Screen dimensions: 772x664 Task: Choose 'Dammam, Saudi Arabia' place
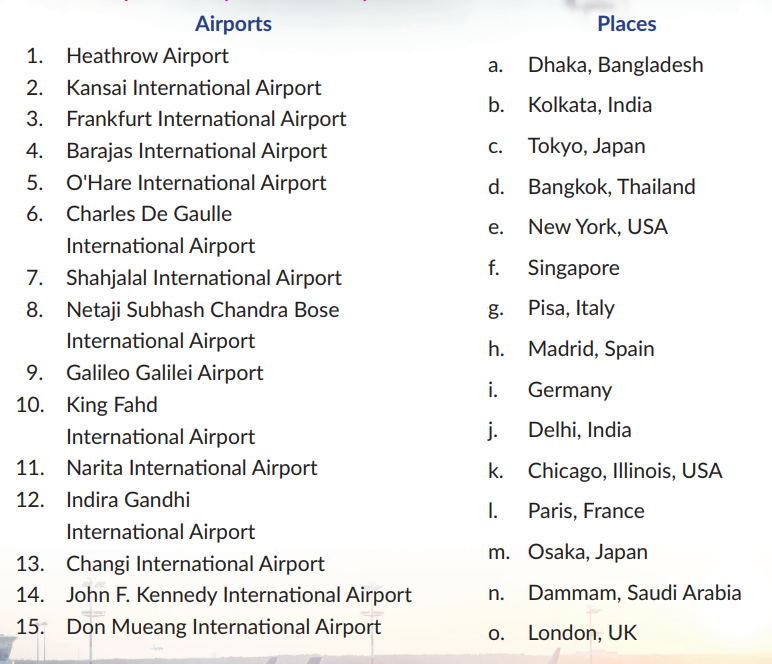click(634, 593)
